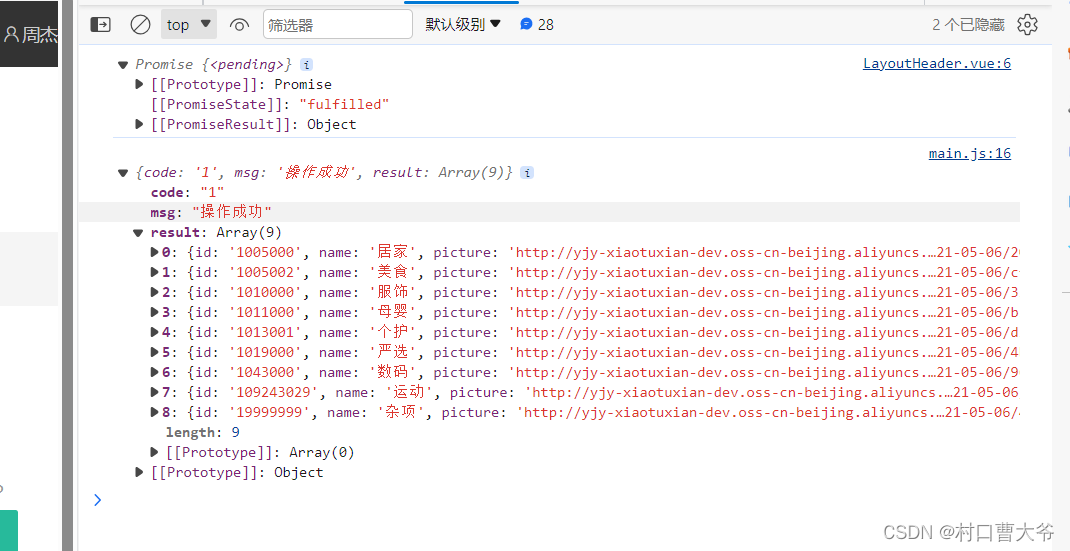The width and height of the screenshot is (1070, 551).
Task: Expand [[Prototype]]: Object row
Action: 139,472
